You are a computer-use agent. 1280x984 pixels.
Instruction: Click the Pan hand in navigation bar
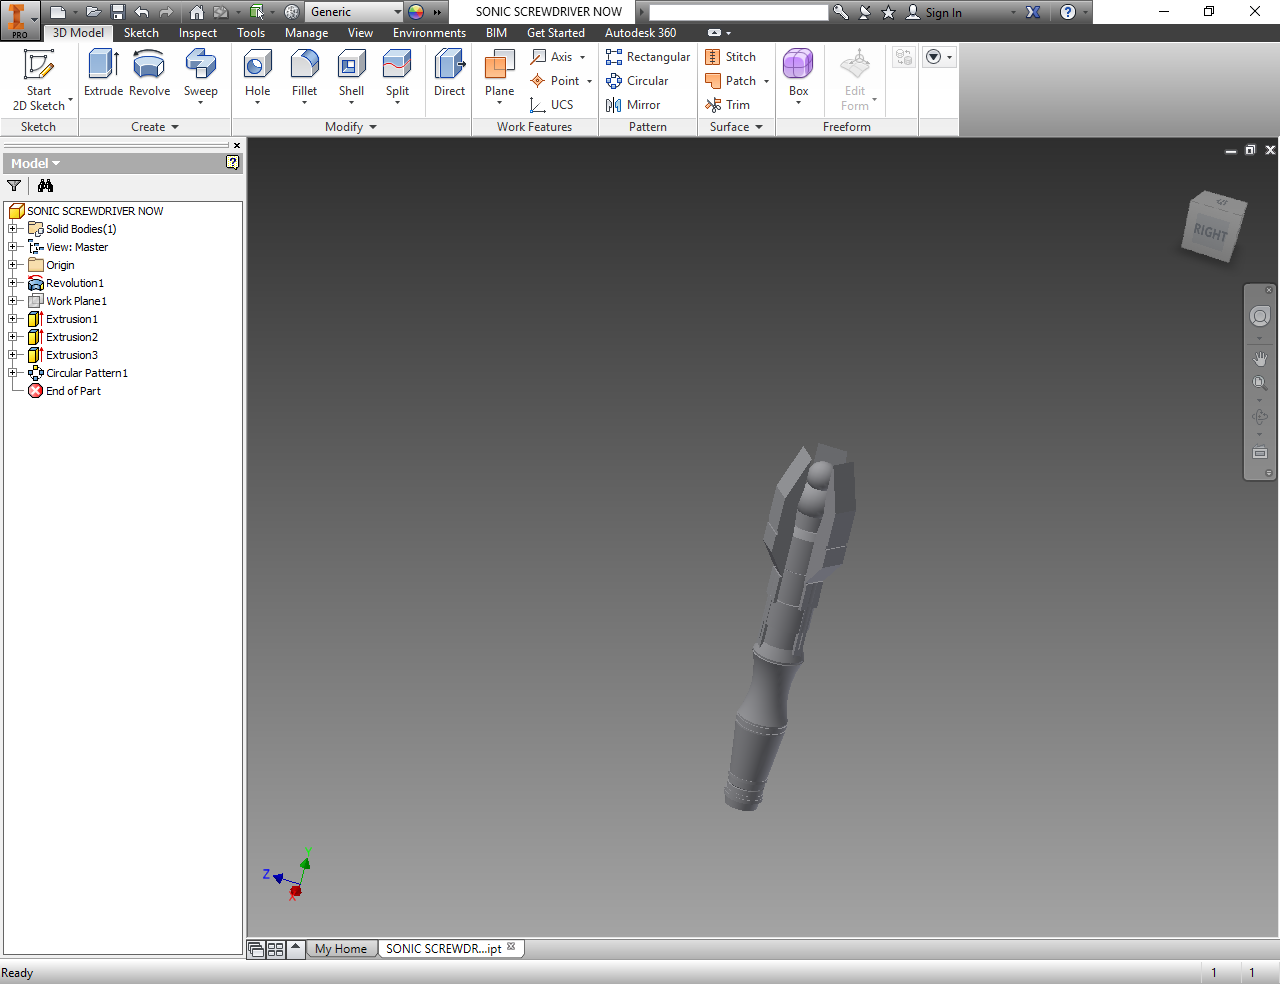click(x=1260, y=359)
